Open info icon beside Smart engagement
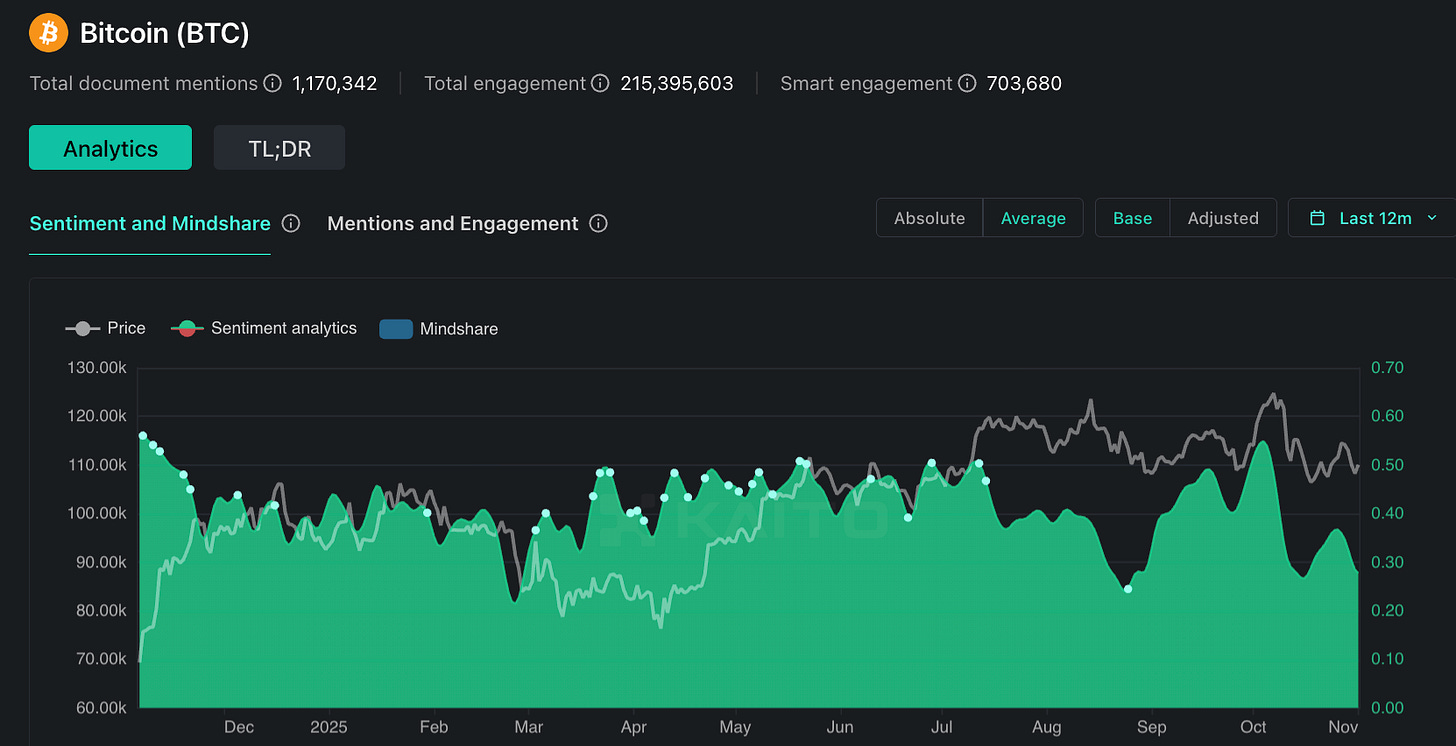Viewport: 1456px width, 746px height. pos(967,83)
